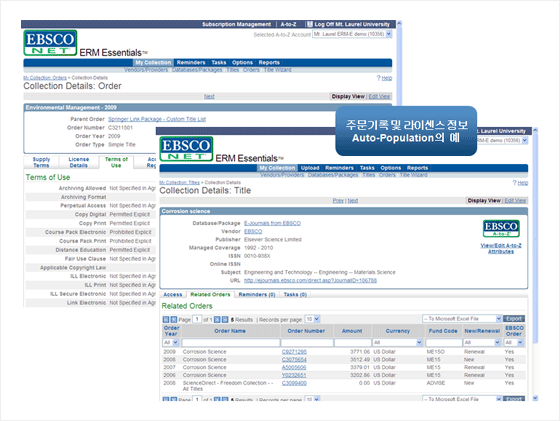Click the EBSCO A-to-Z logo
The image size is (560, 421).
pos(501,229)
